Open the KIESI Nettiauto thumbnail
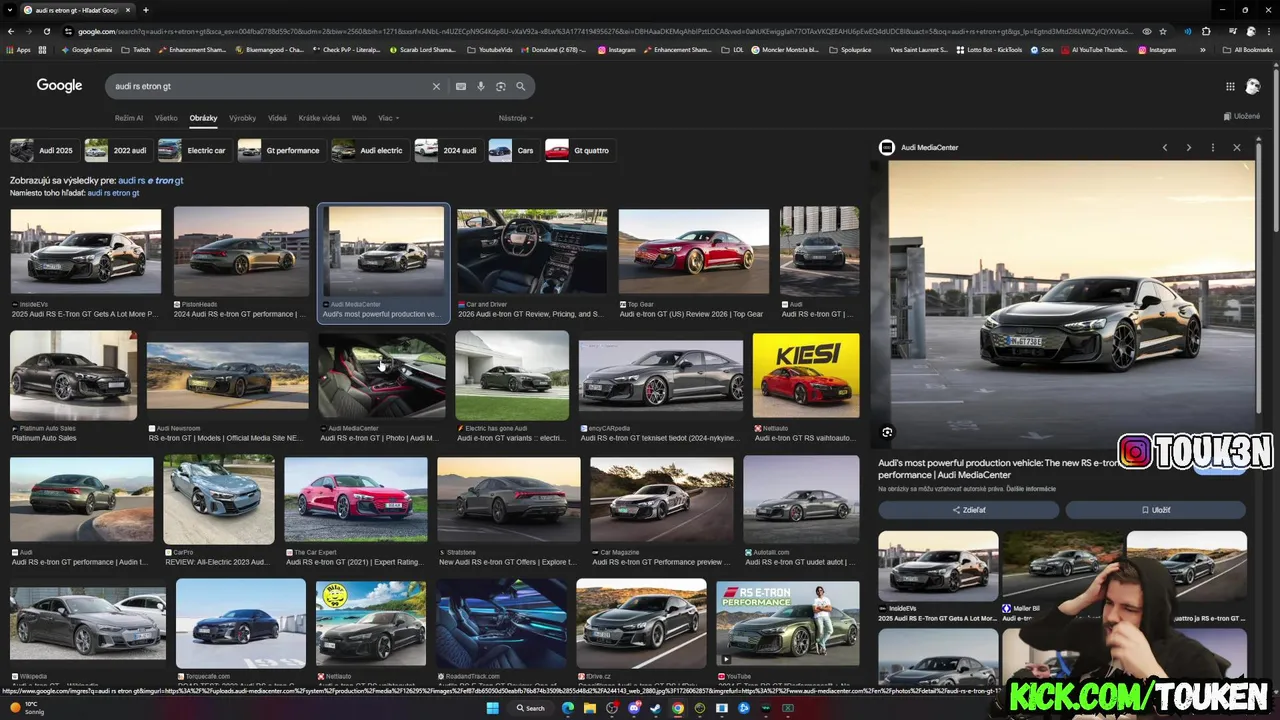 pos(806,376)
